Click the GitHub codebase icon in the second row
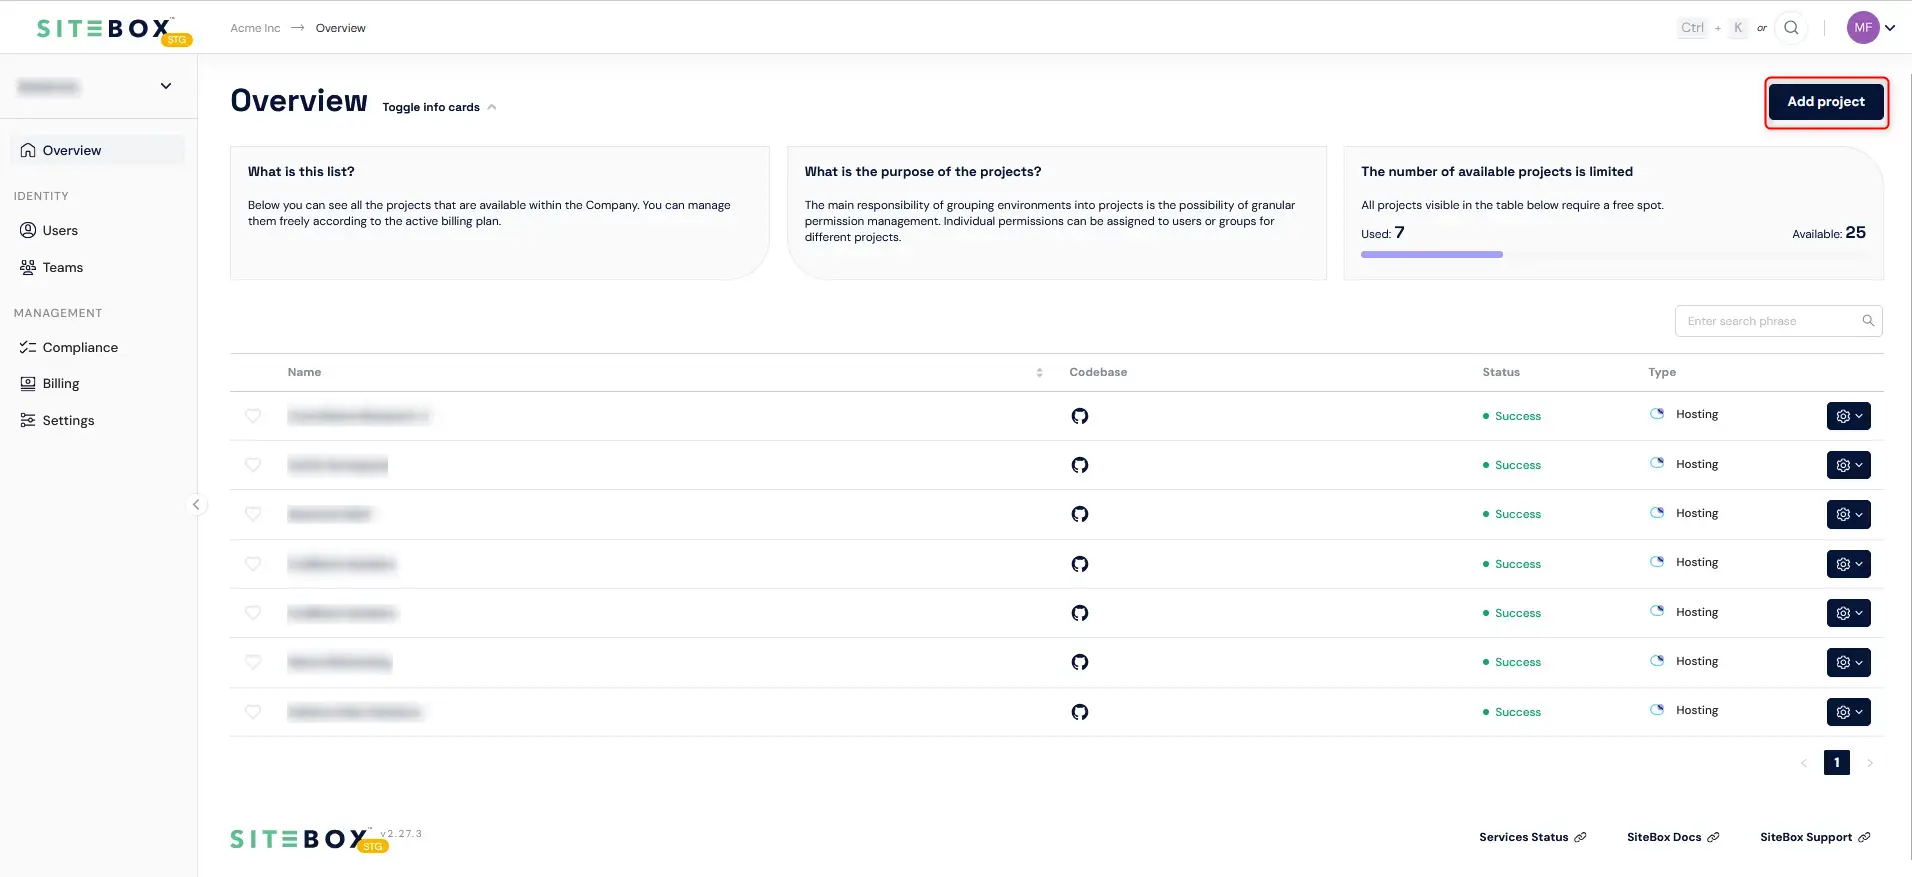Image resolution: width=1912 pixels, height=877 pixels. (x=1079, y=465)
